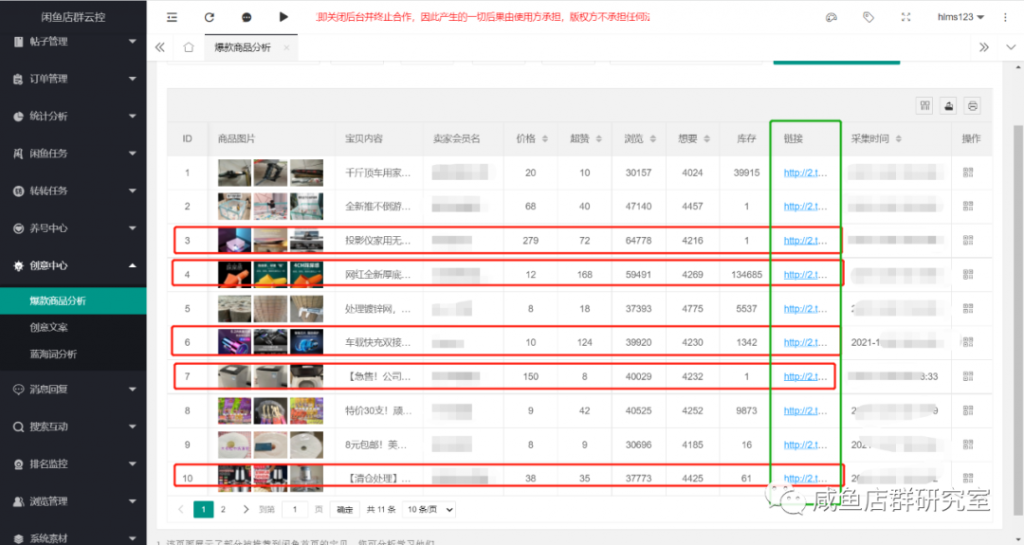Click the home icon in tab bar

189,47
